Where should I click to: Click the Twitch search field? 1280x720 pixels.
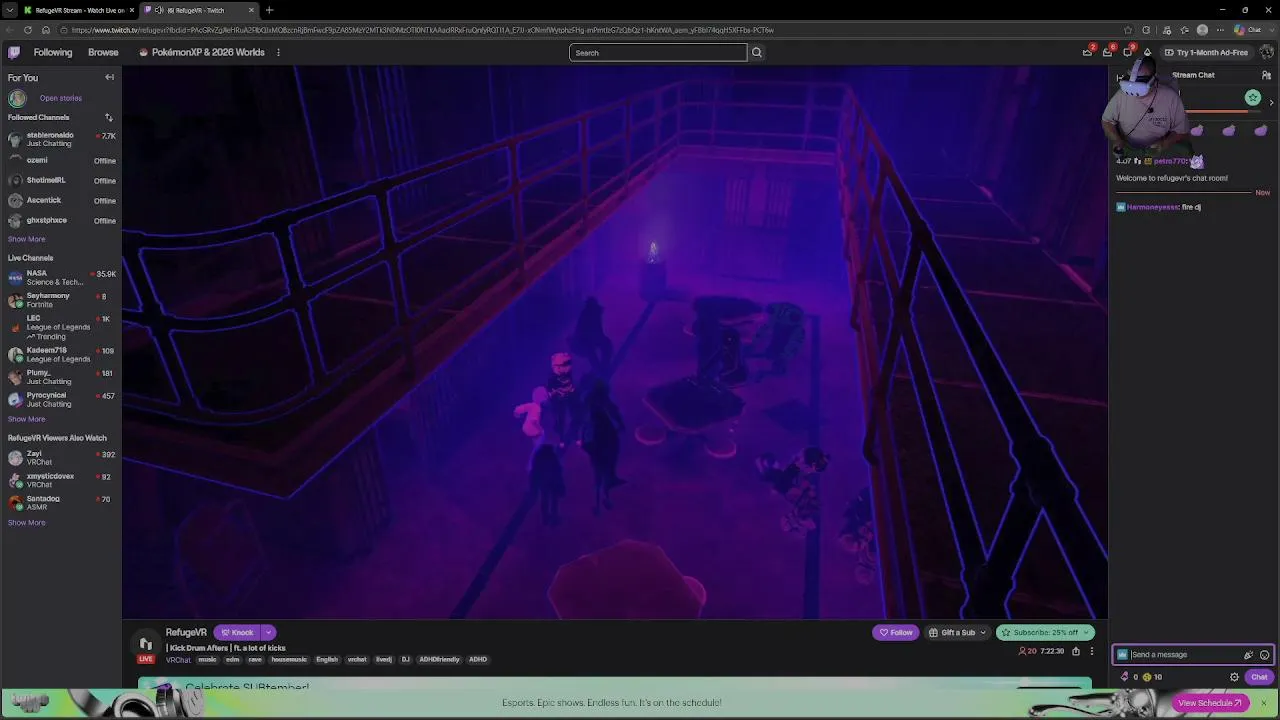(x=658, y=53)
